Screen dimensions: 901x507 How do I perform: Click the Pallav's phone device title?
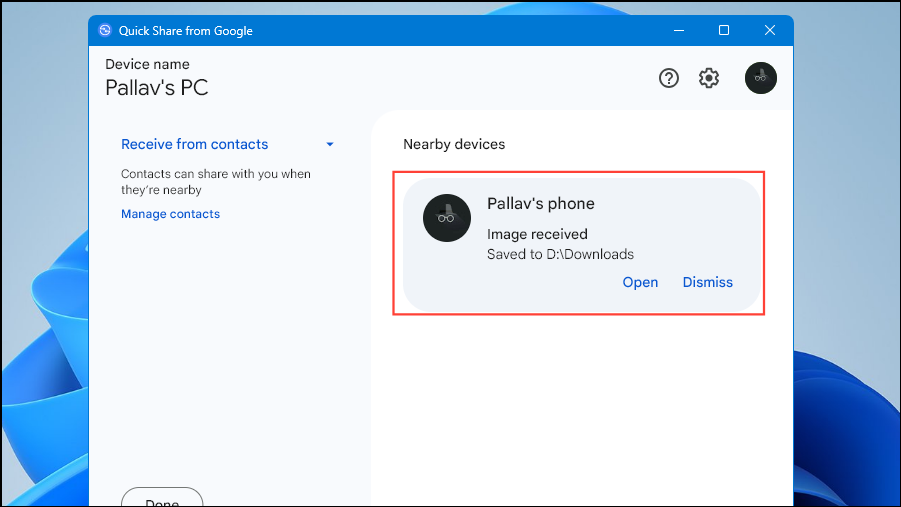pyautogui.click(x=541, y=203)
